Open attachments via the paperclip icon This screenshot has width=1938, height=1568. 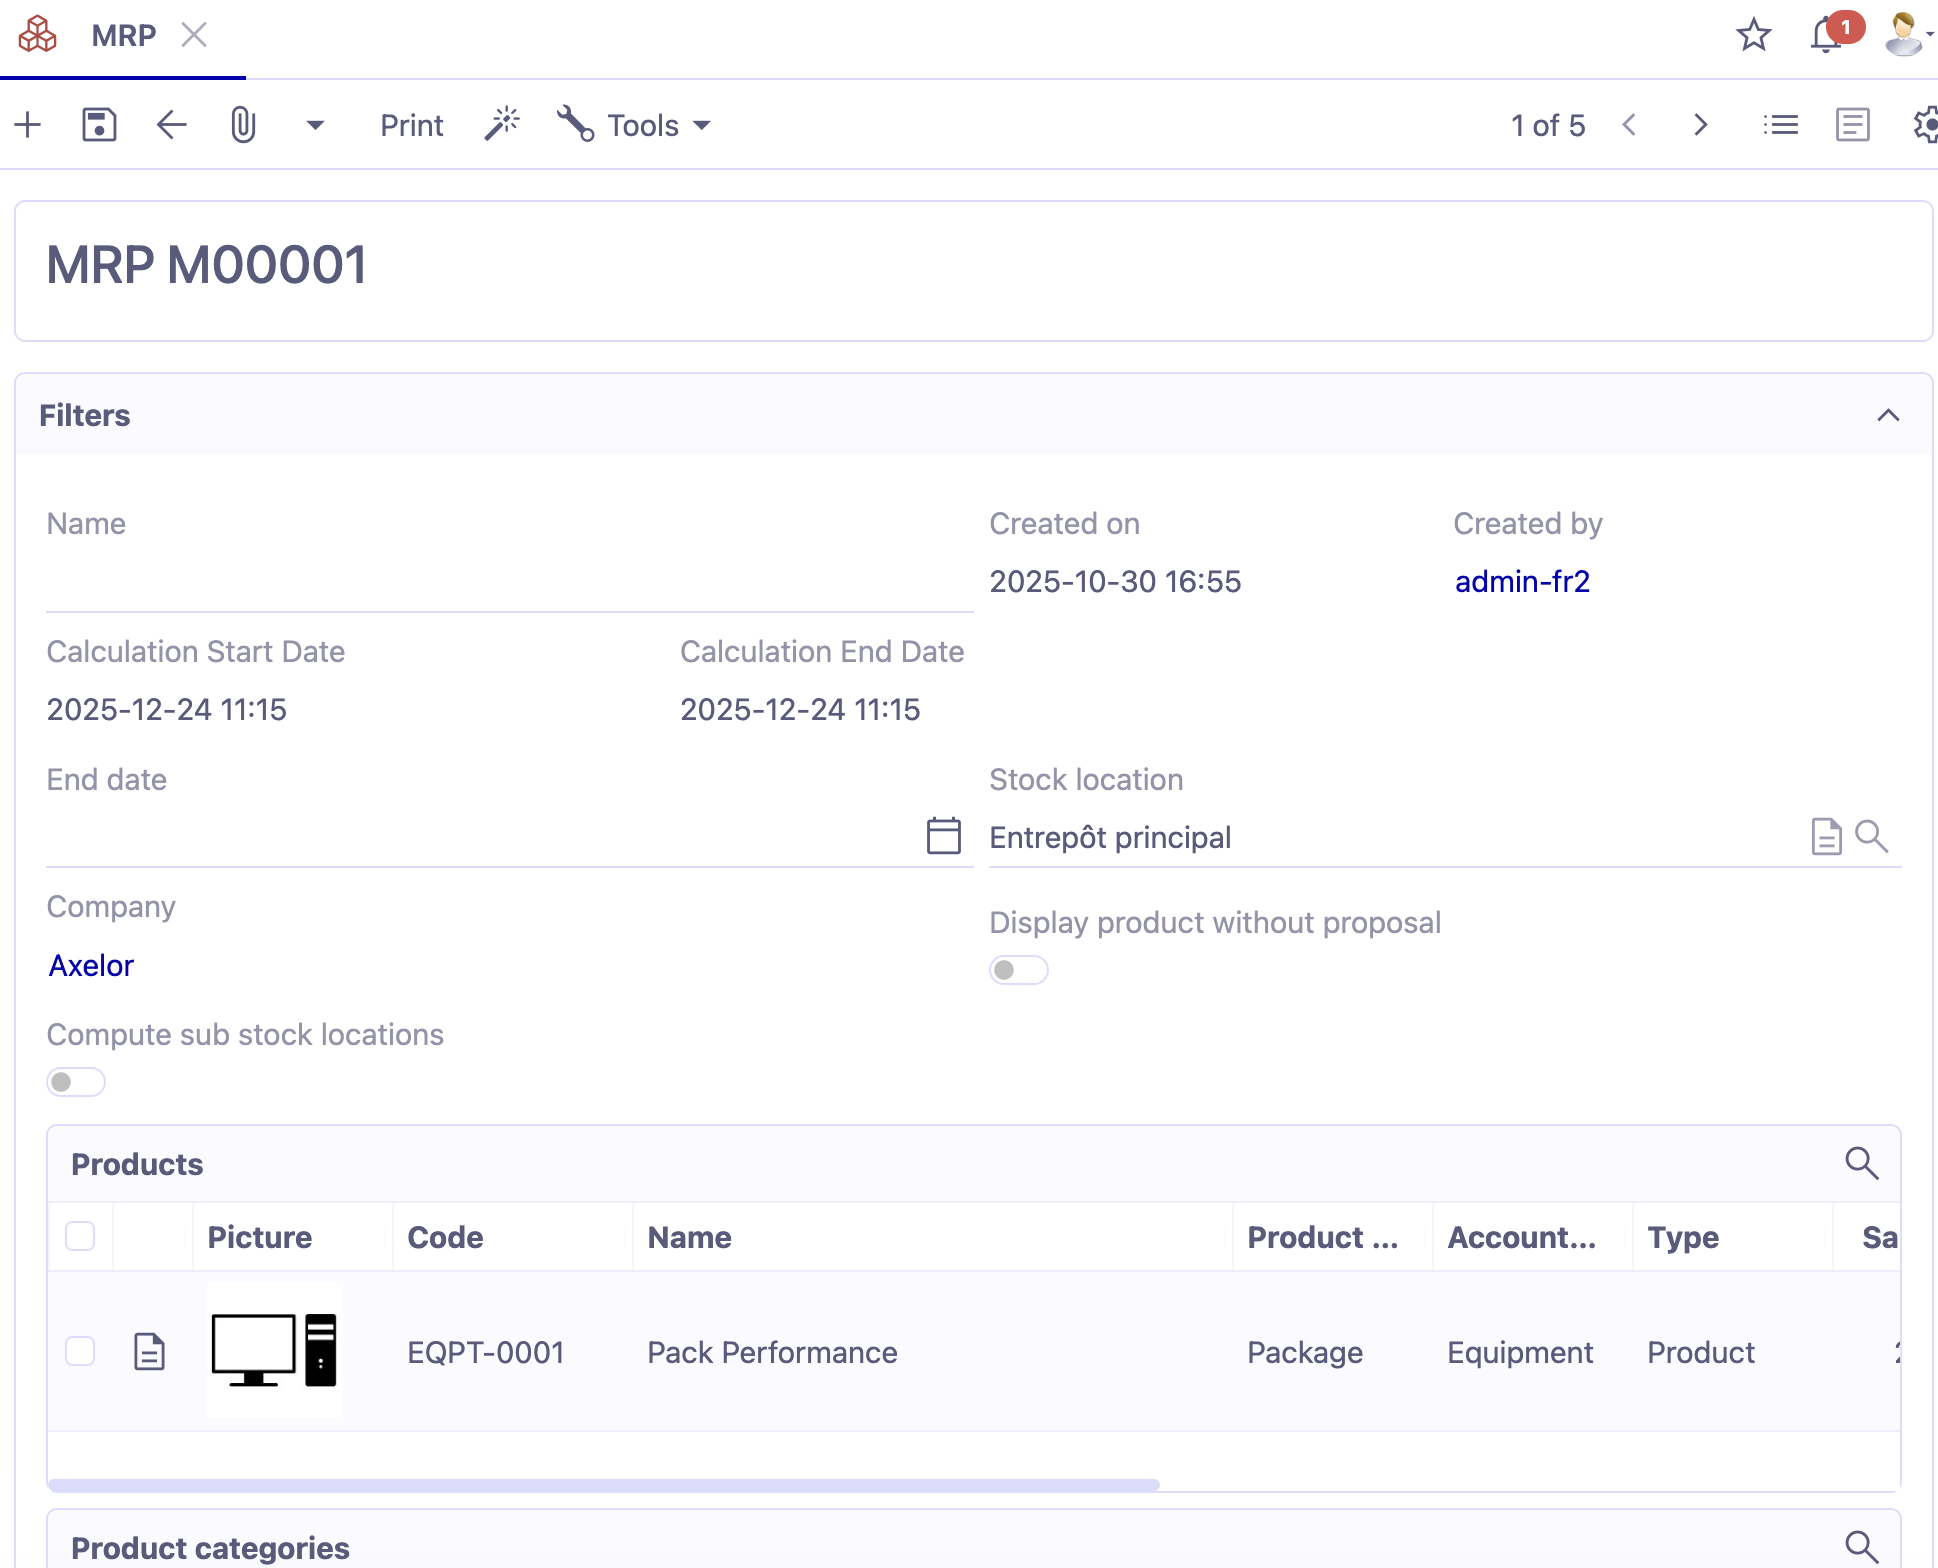(x=243, y=124)
